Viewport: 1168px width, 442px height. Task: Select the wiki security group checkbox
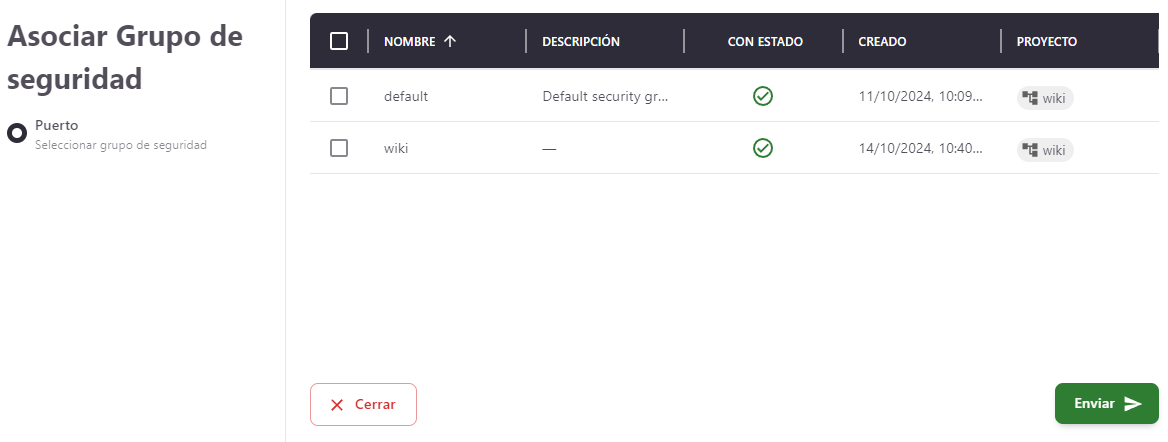(x=339, y=149)
